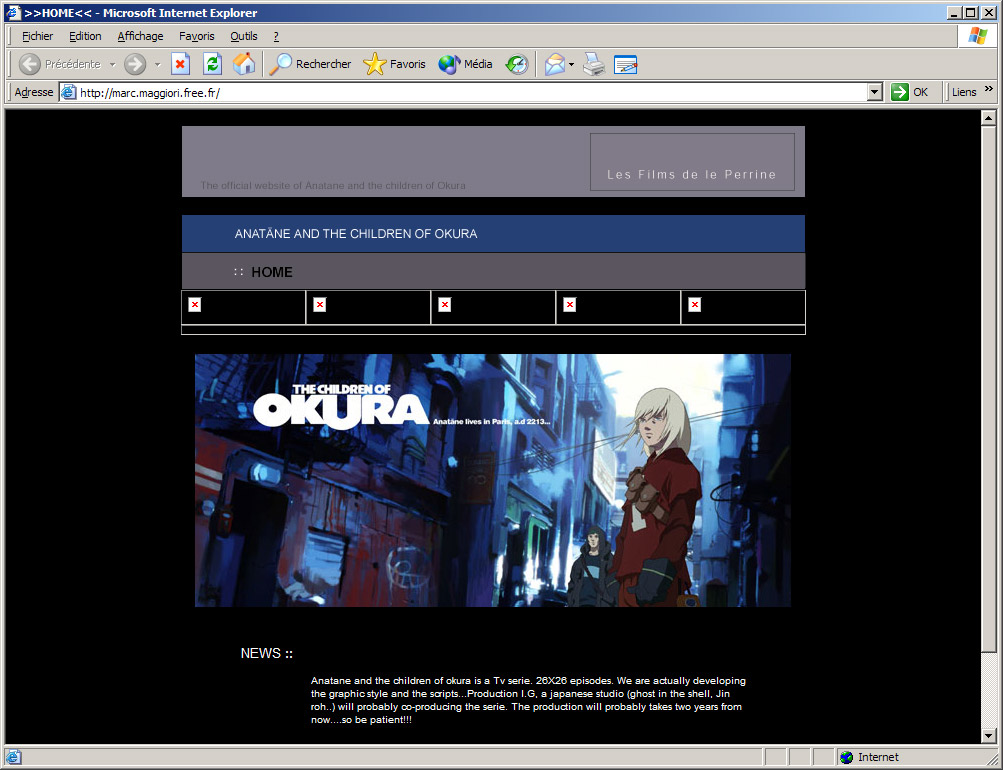Click the ANATÄNE AND THE CHILDREN OF OKURA heading
This screenshot has height=770, width=1003.
[356, 234]
